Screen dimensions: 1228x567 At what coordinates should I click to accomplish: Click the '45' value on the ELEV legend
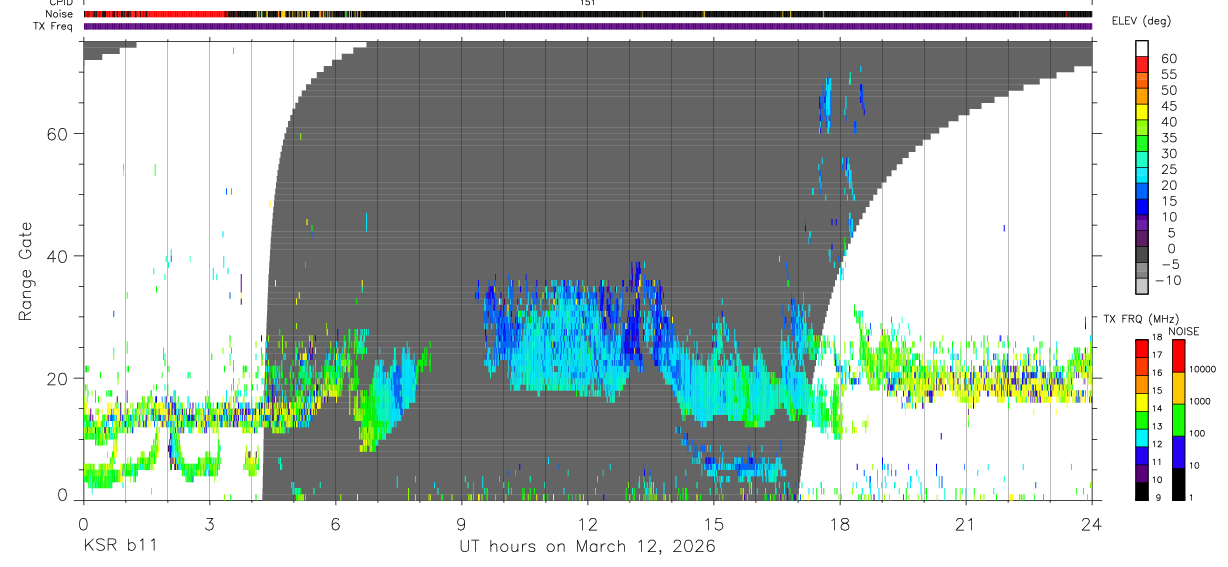1168,106
